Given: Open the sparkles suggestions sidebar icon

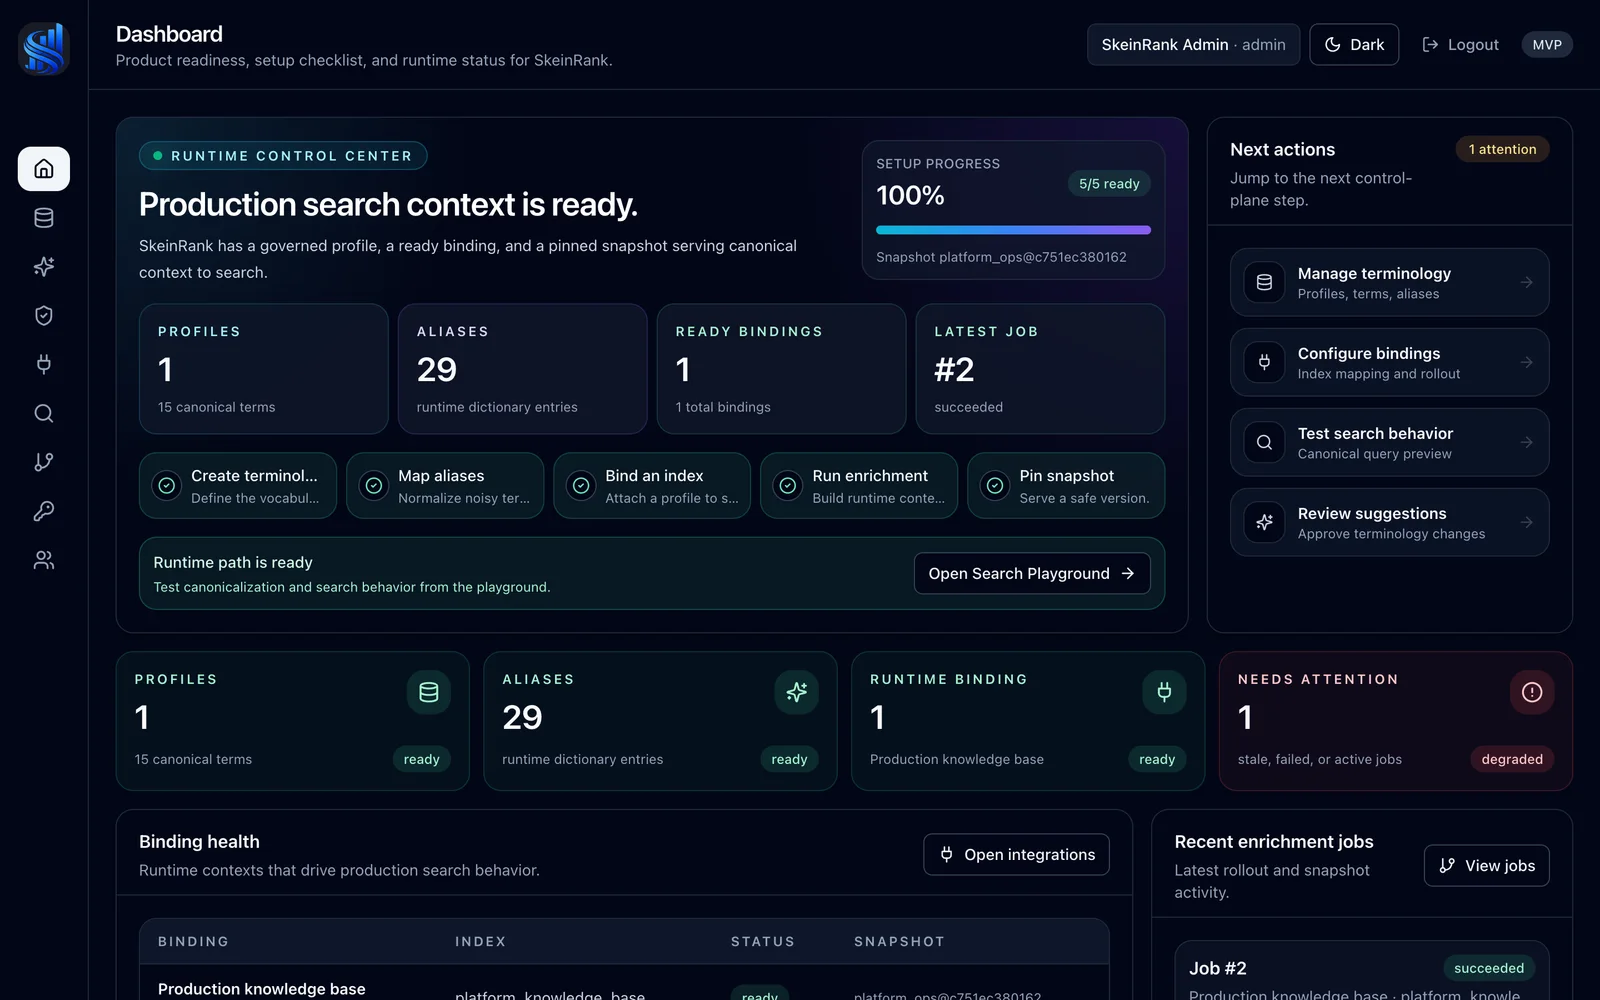Looking at the screenshot, I should [44, 267].
